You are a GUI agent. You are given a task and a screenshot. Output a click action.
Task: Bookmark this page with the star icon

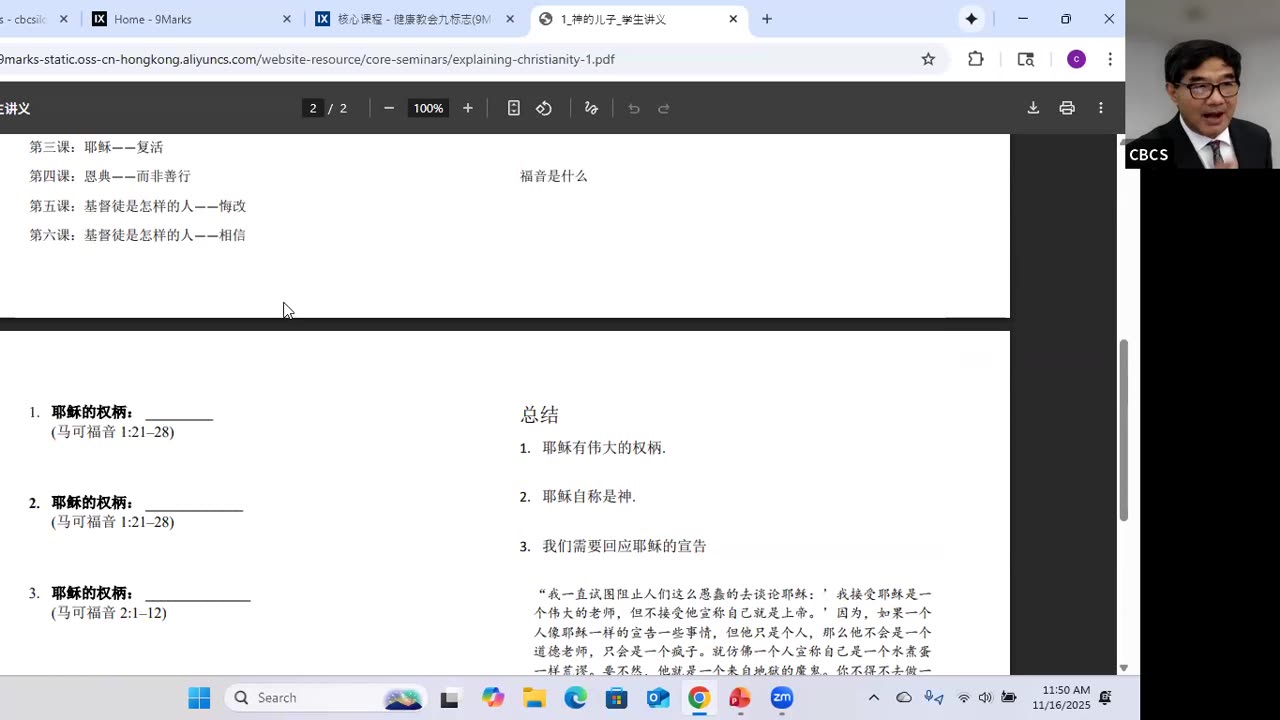coord(928,59)
